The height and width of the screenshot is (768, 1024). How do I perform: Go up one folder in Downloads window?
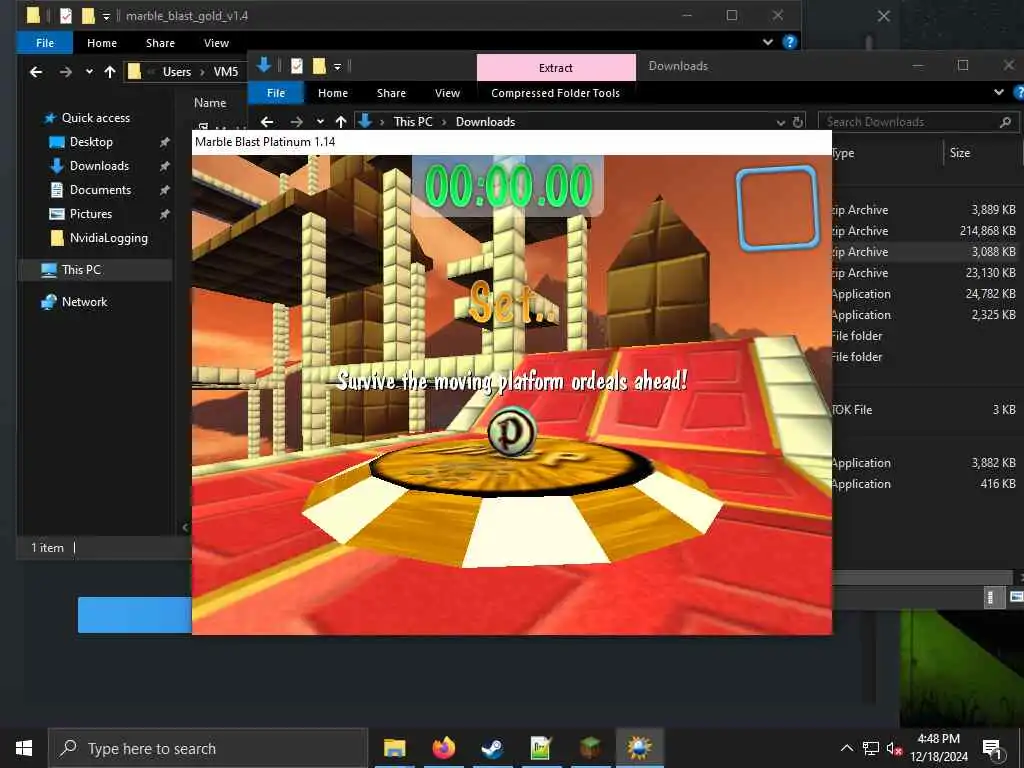coord(340,121)
